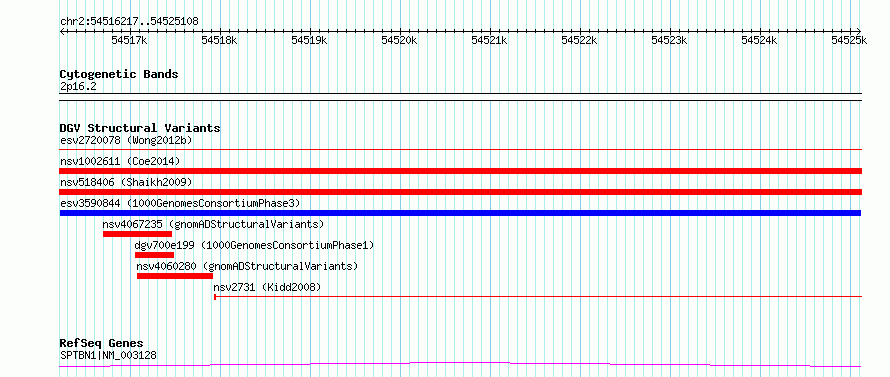Click the 54517k ruler tick label
The image size is (890, 377).
pyautogui.click(x=129, y=40)
